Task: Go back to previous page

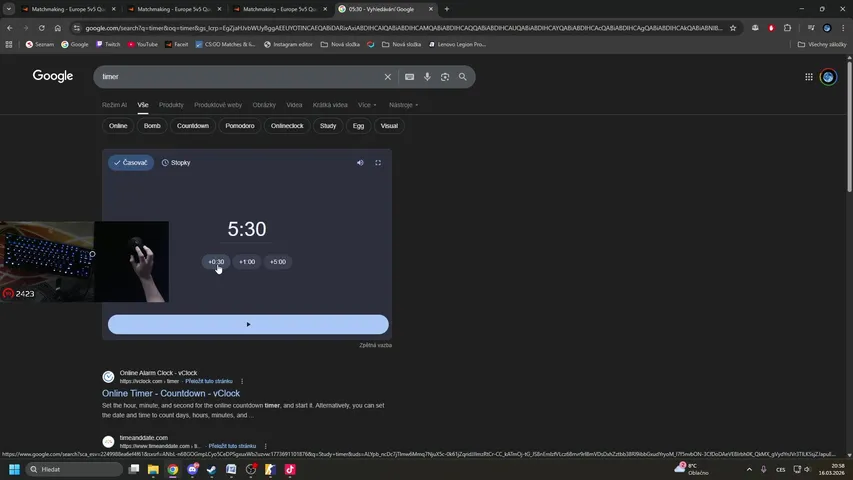Action: coord(10,28)
